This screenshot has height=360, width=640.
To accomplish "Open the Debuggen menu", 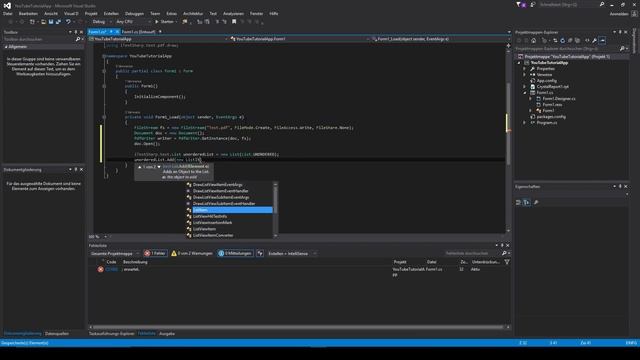I will pyautogui.click(x=134, y=13).
